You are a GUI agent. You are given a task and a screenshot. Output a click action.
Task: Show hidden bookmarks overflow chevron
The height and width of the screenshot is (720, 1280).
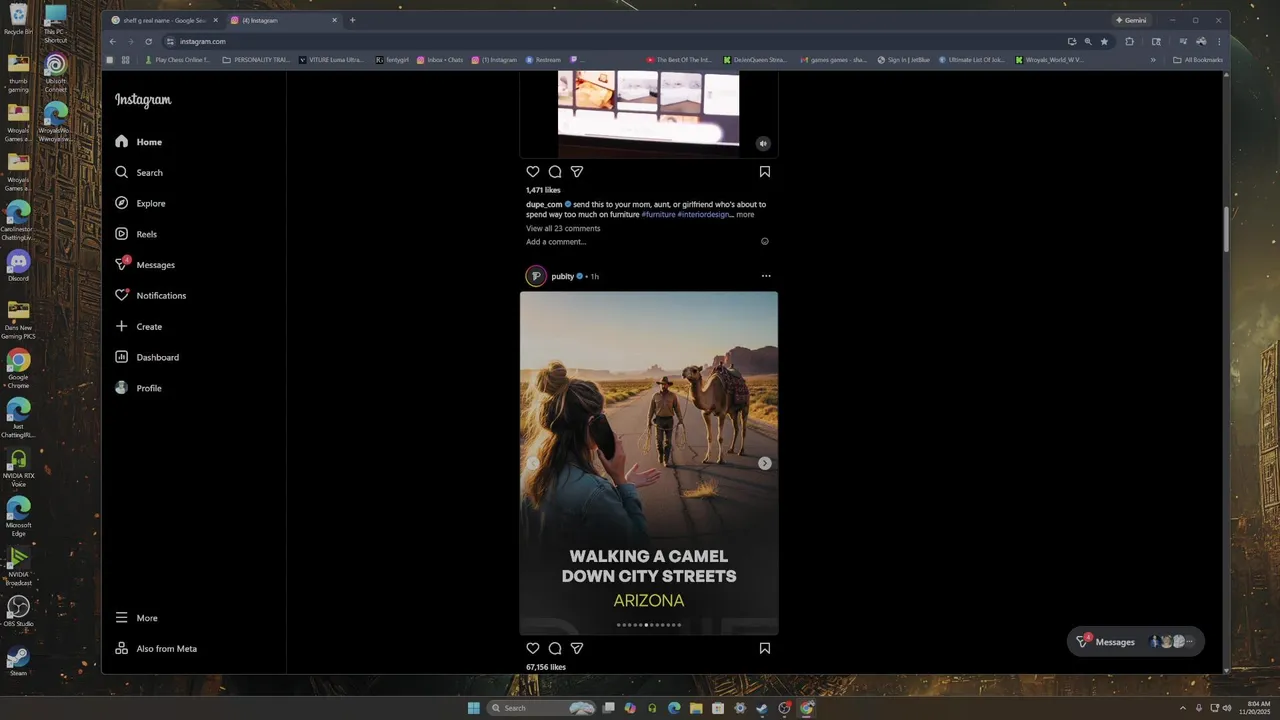coord(1153,60)
